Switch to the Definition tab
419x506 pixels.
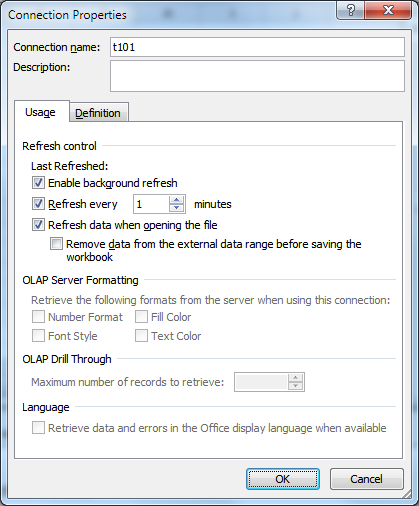[98, 113]
